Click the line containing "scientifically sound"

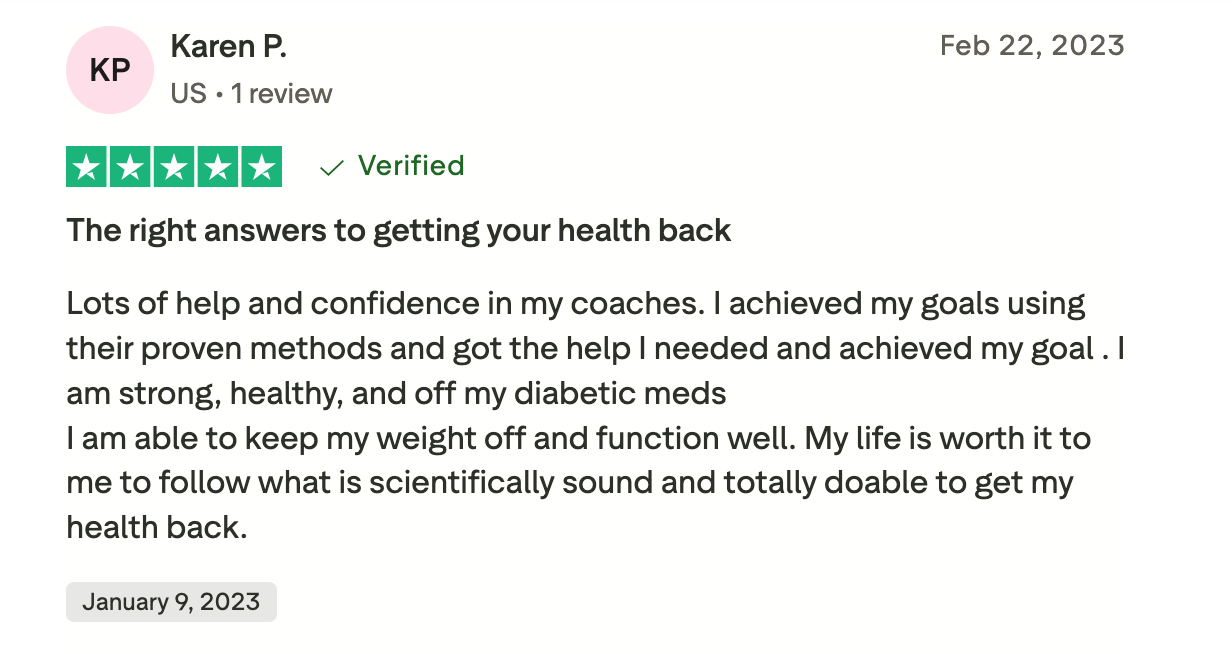pos(569,484)
